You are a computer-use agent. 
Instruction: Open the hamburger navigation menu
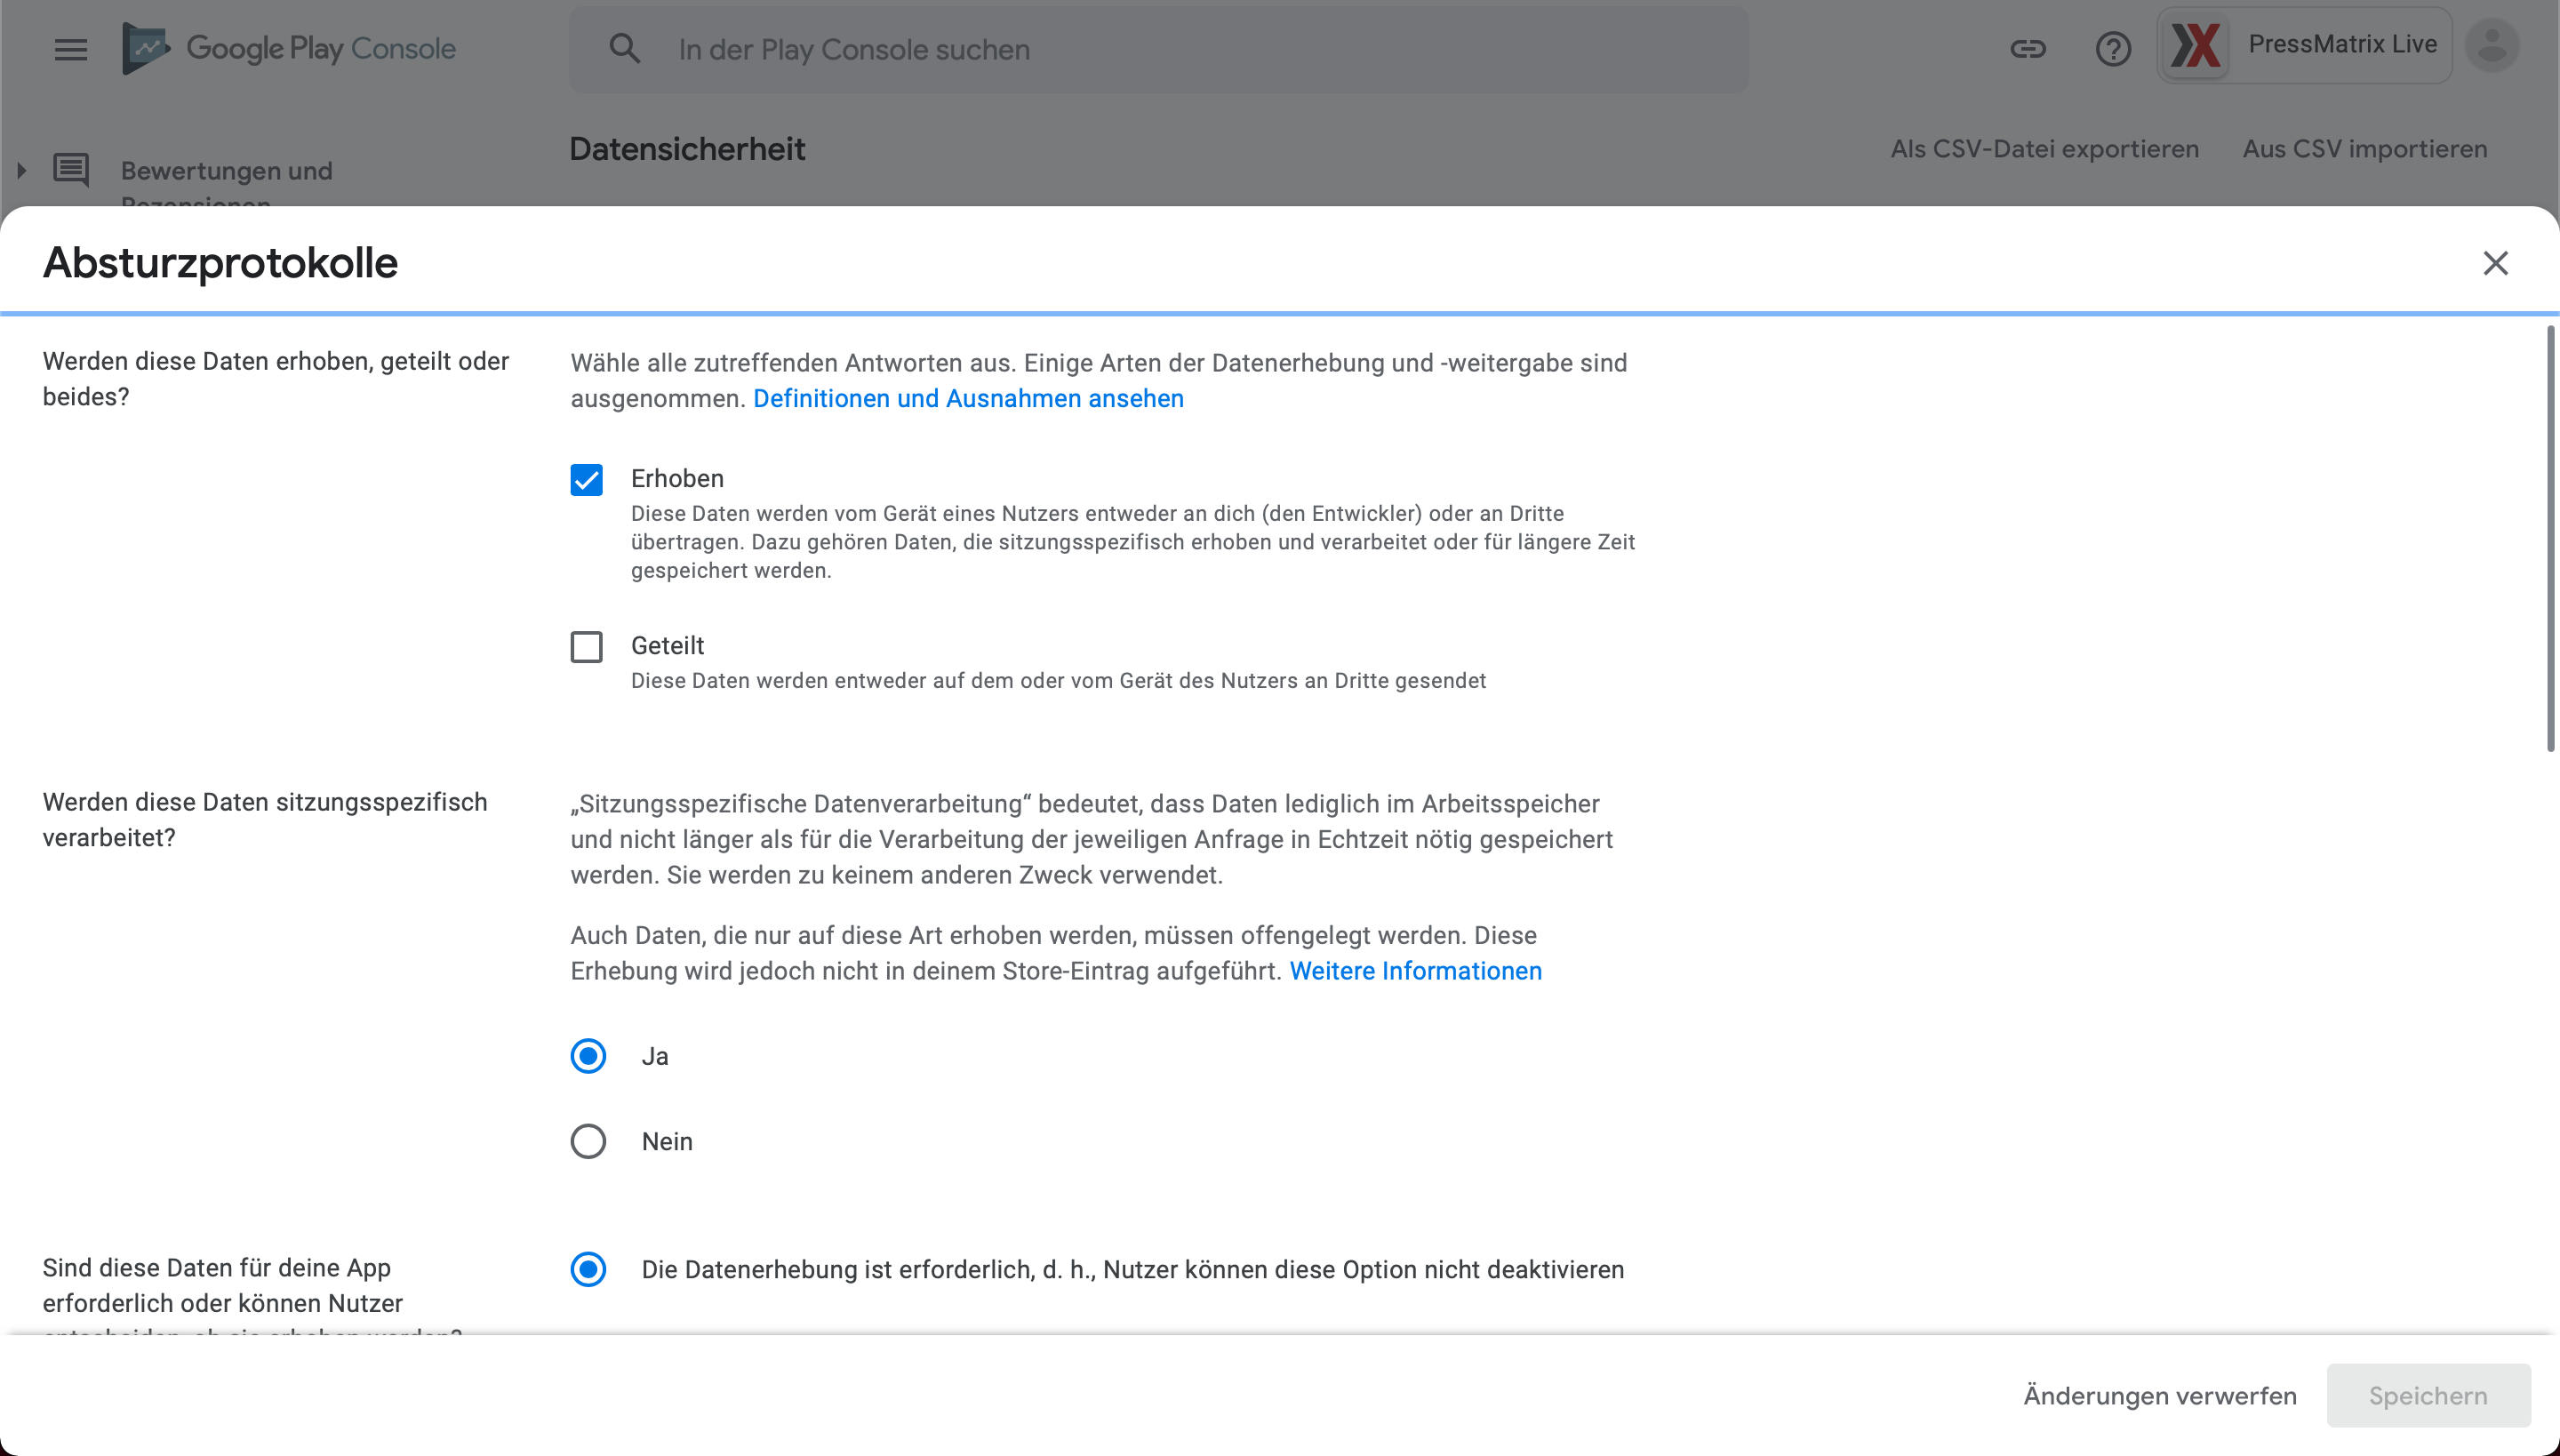tap(71, 49)
